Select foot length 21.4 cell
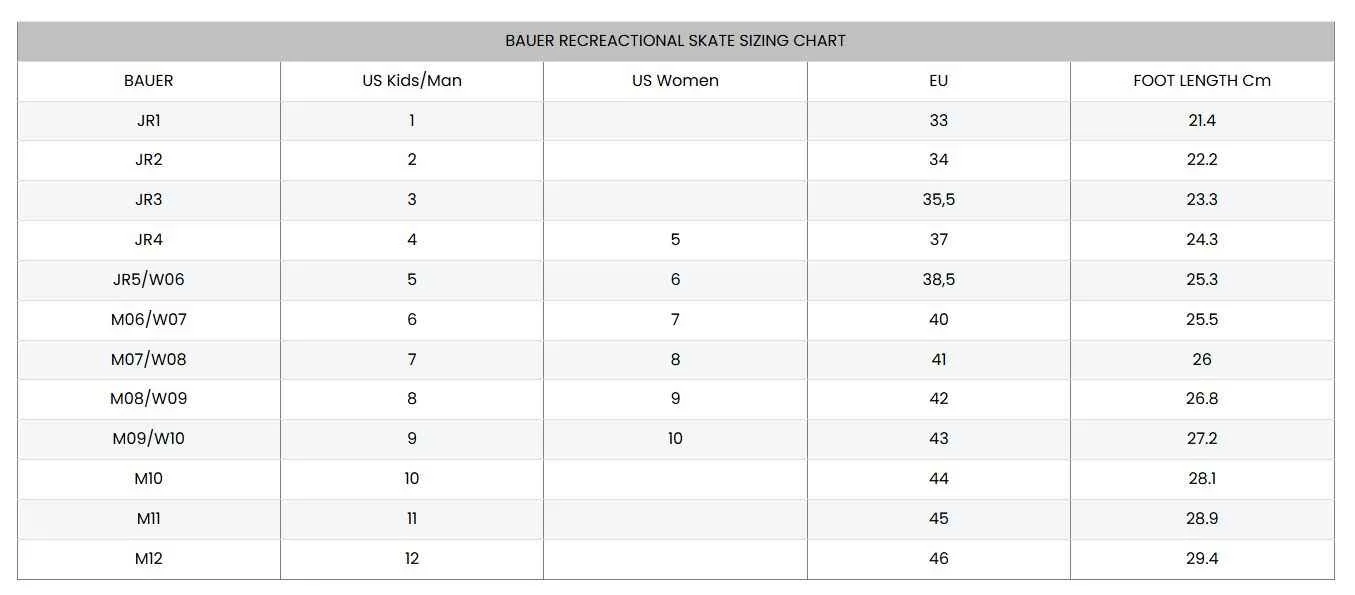Viewport: 1355px width, 595px height. [x=1202, y=120]
